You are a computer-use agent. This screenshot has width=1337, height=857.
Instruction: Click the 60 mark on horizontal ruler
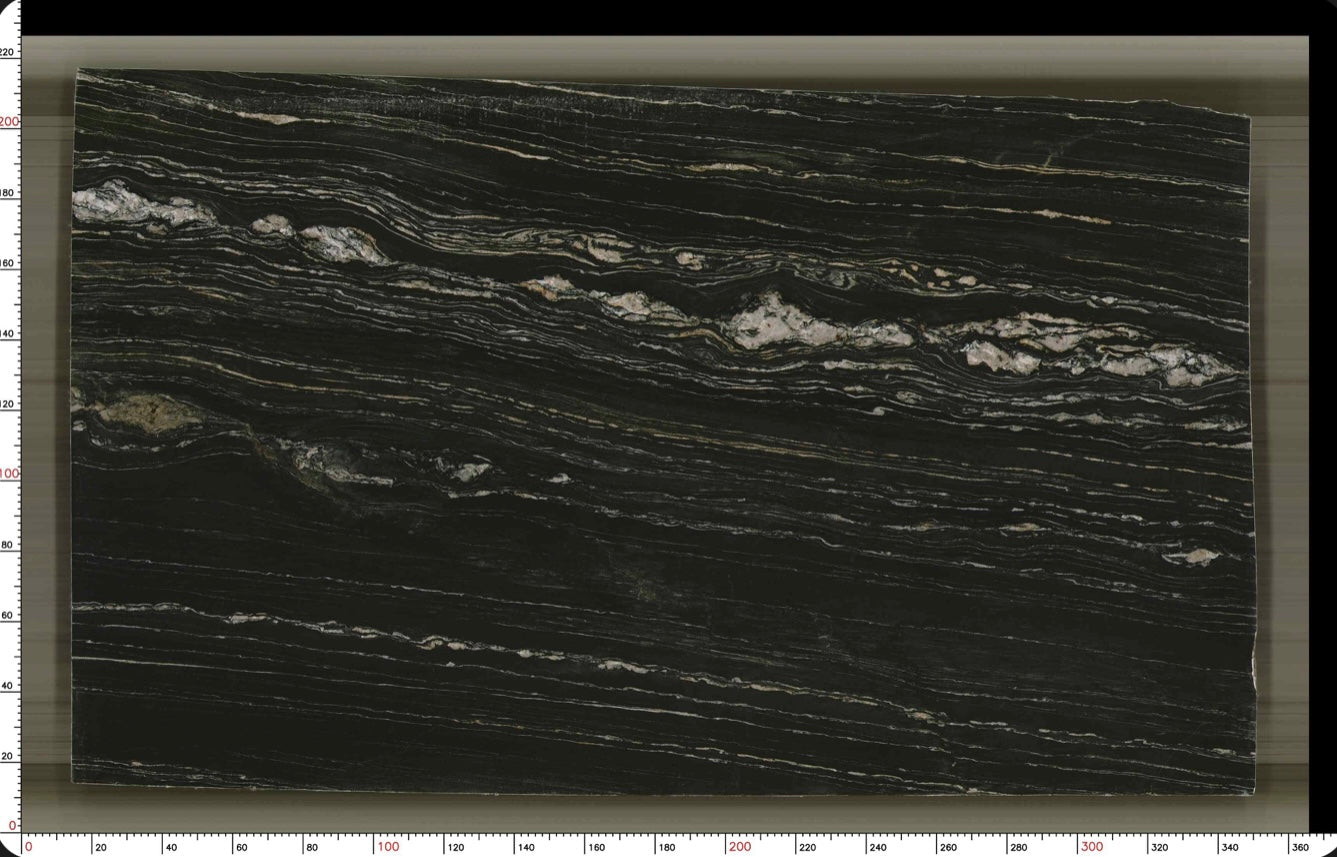[241, 848]
